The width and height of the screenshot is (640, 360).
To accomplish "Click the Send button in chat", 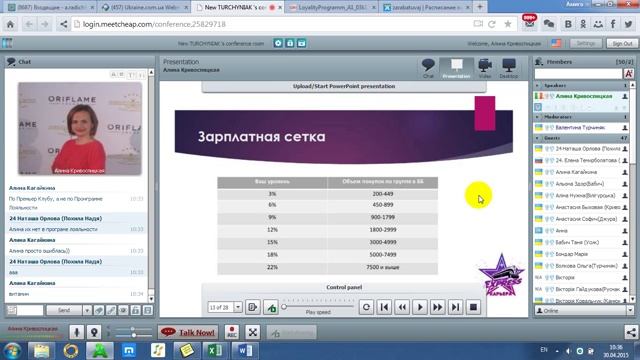I will point(64,310).
